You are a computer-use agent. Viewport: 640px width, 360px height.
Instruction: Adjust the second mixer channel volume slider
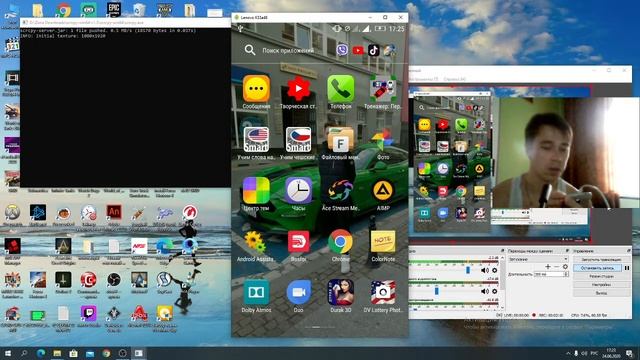[x=436, y=291]
